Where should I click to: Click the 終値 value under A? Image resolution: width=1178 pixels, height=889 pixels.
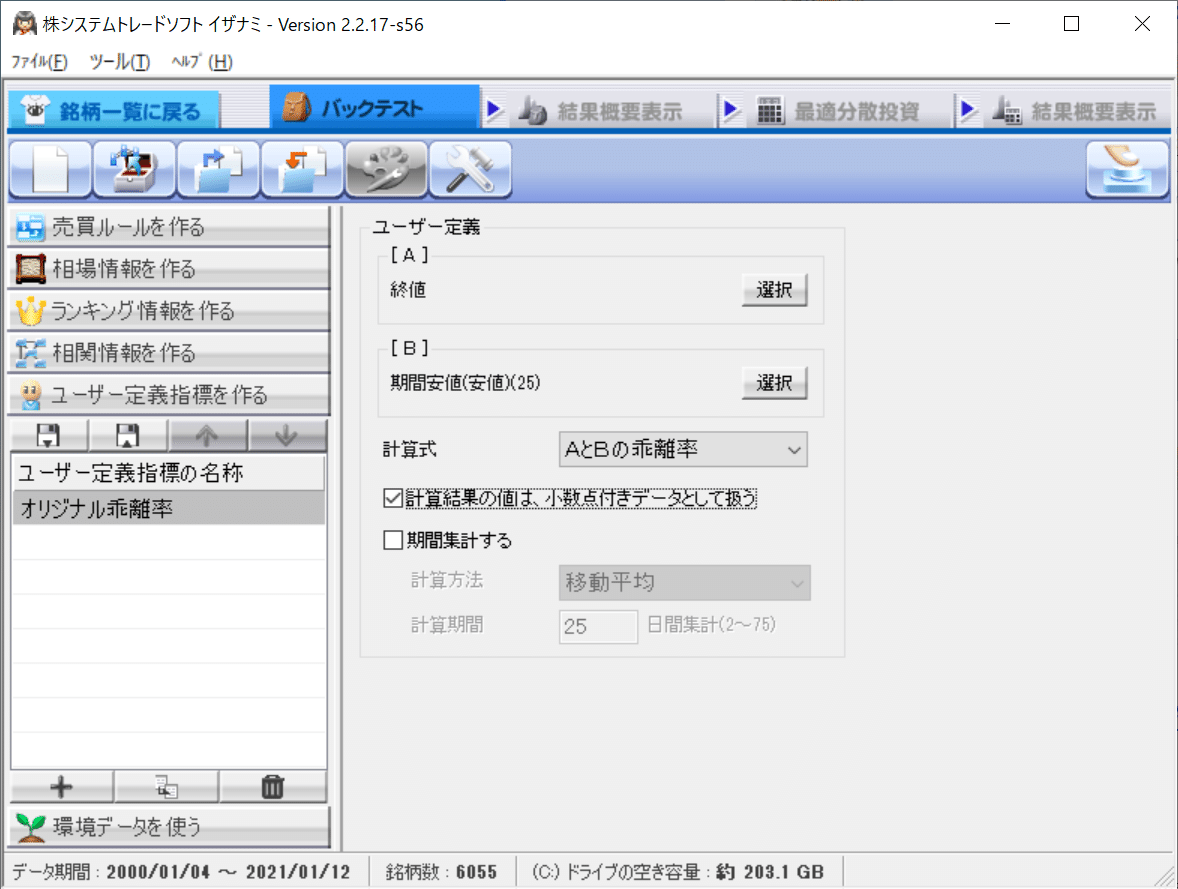tap(408, 289)
